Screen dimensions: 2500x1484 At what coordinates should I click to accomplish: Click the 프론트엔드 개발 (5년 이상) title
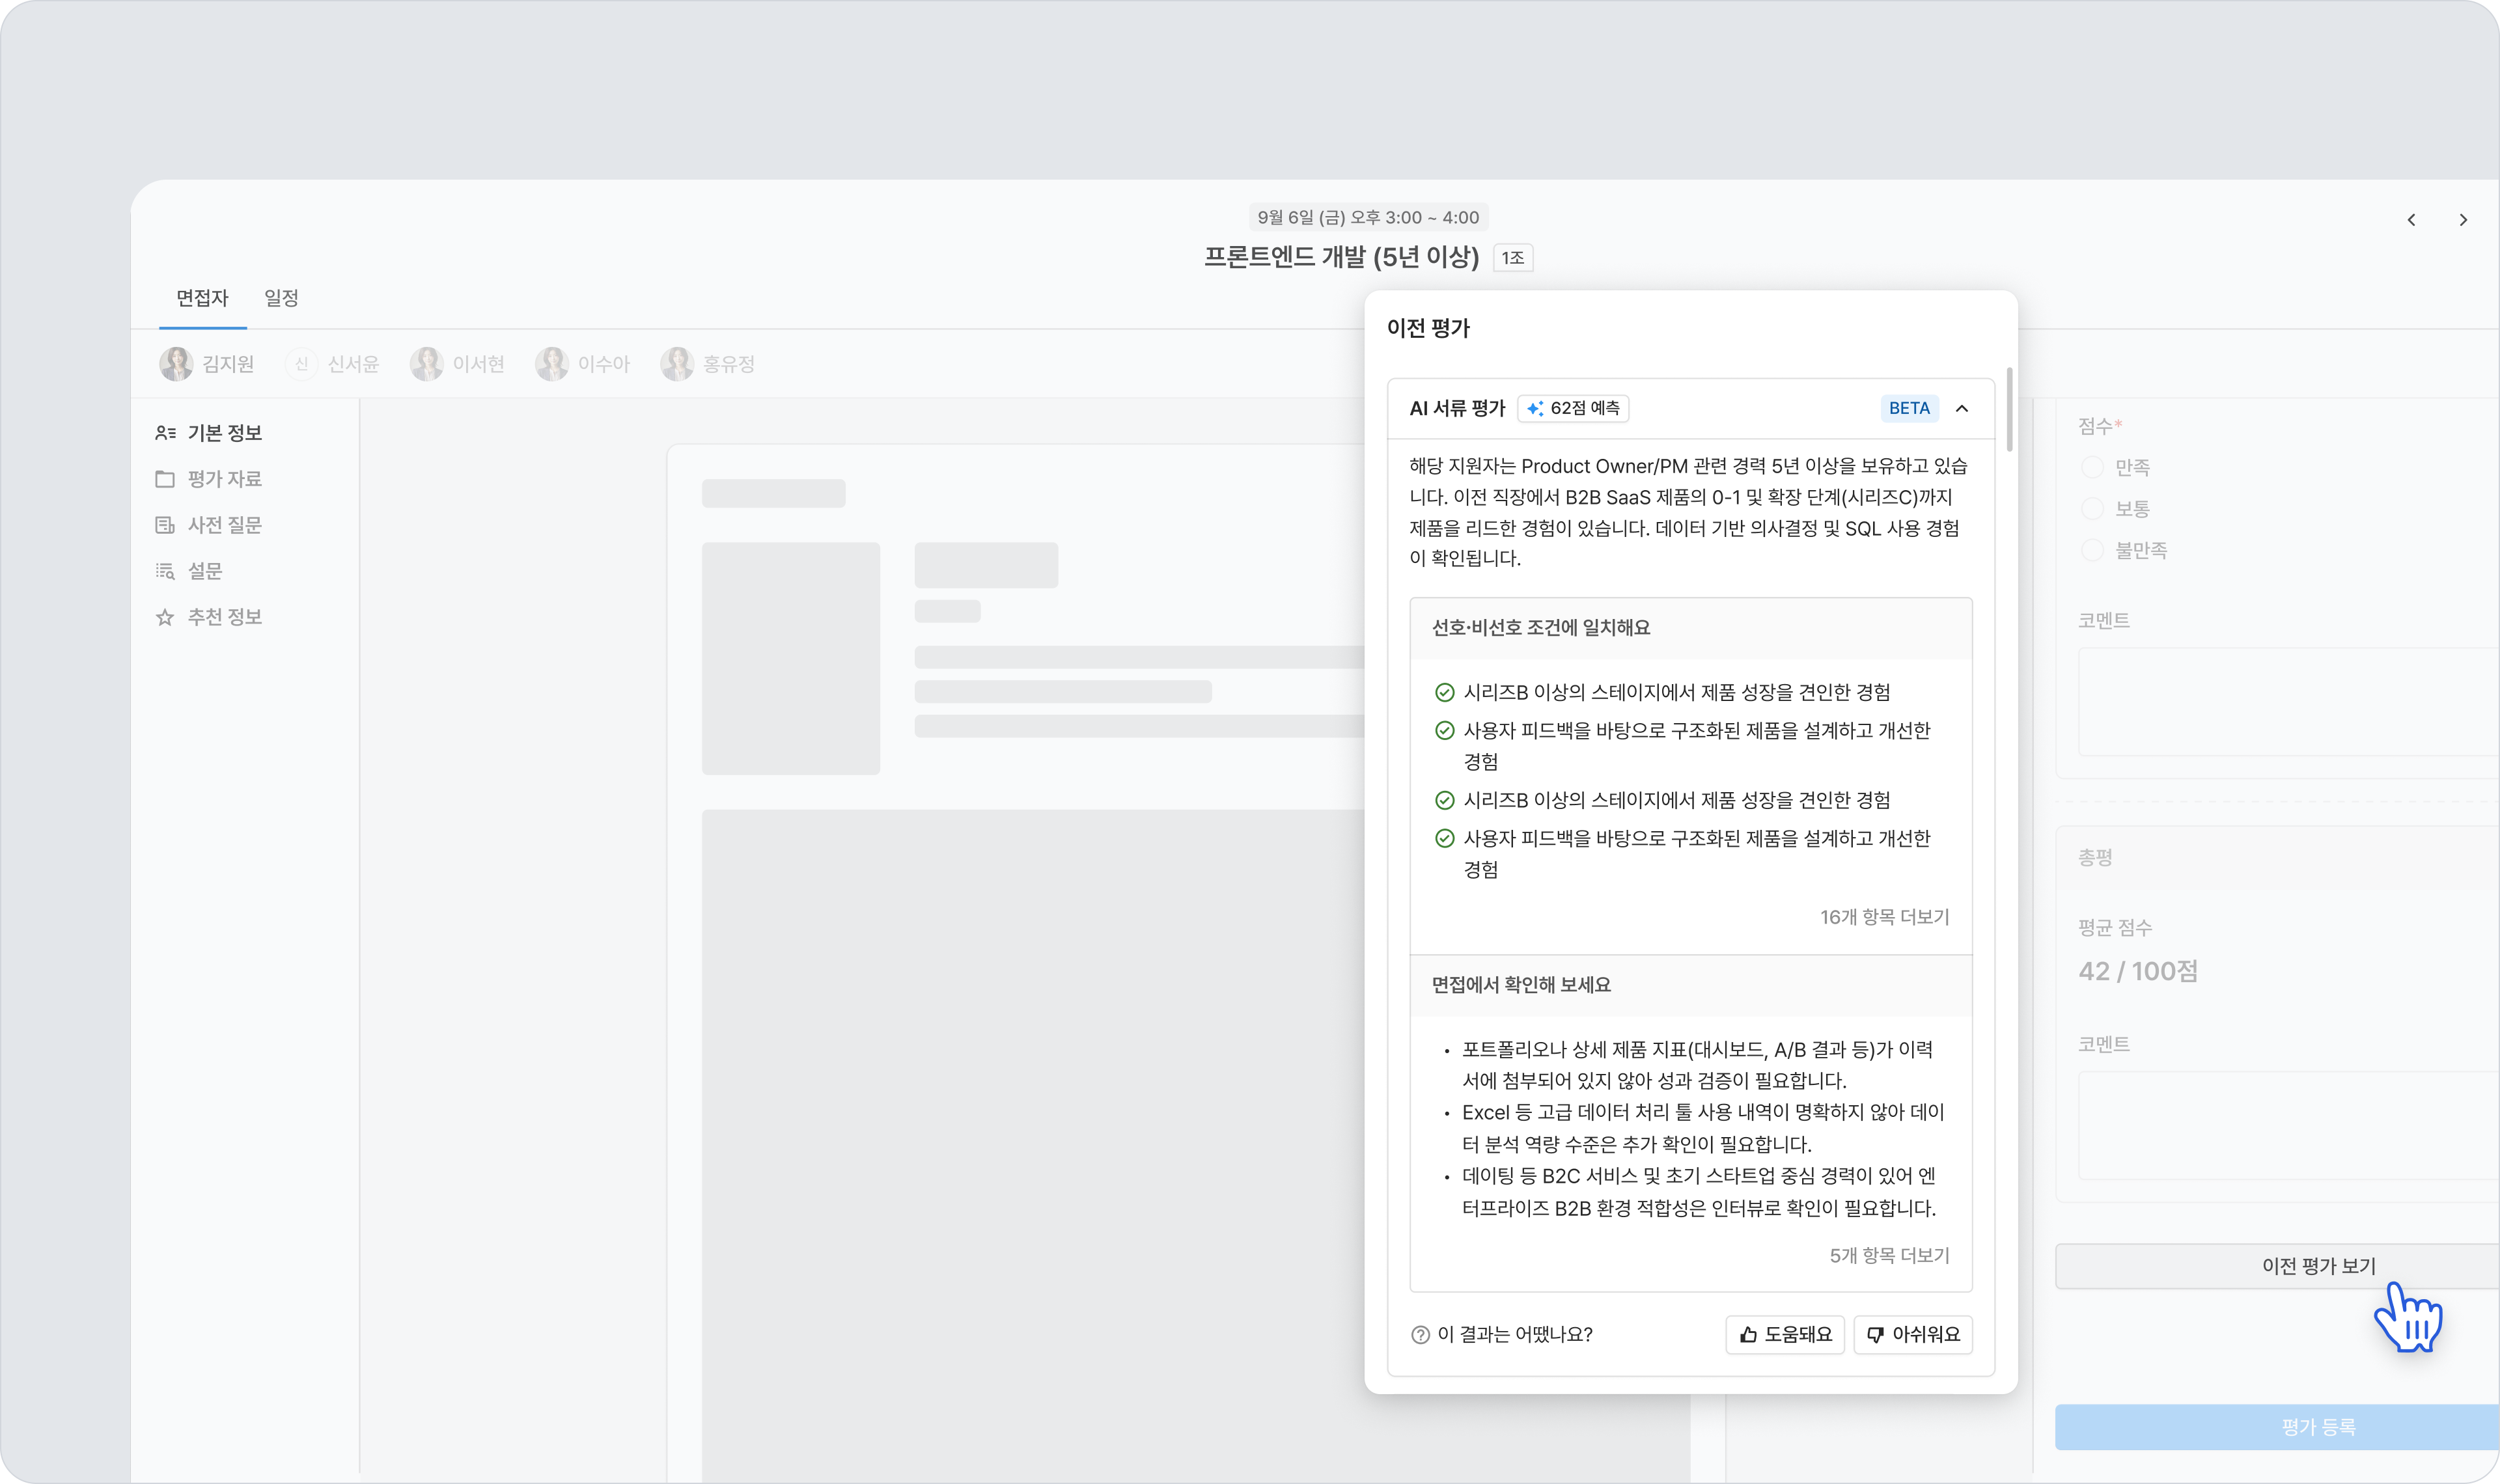coord(1341,257)
